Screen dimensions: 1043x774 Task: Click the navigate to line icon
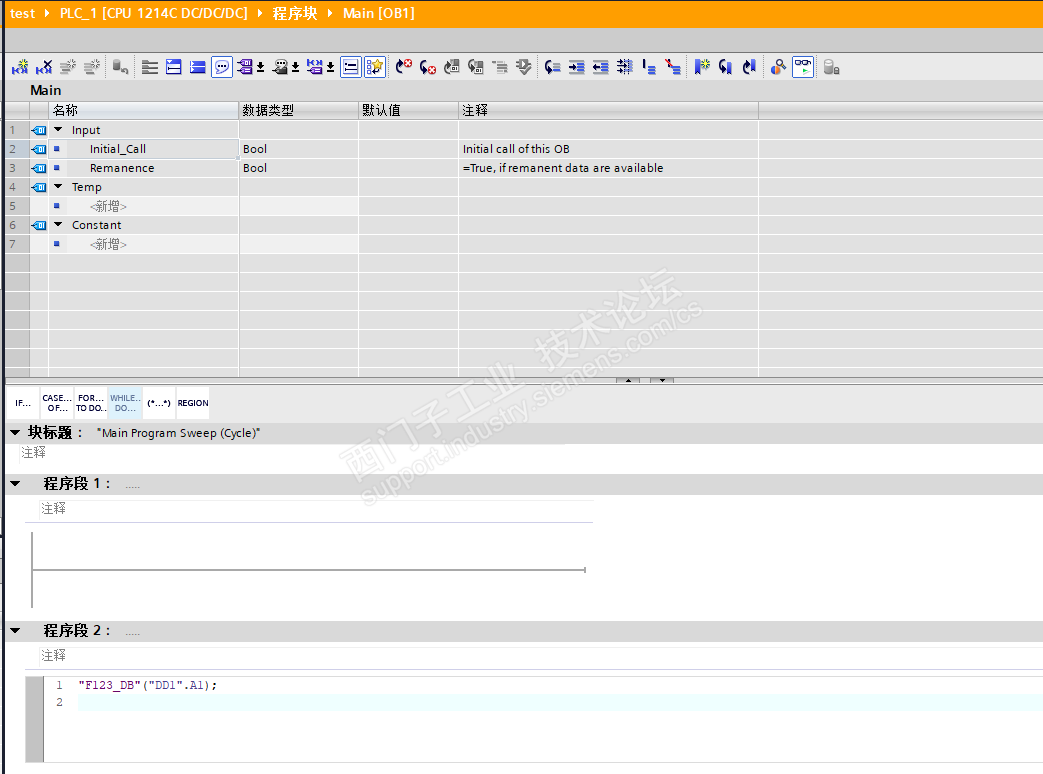(x=552, y=67)
